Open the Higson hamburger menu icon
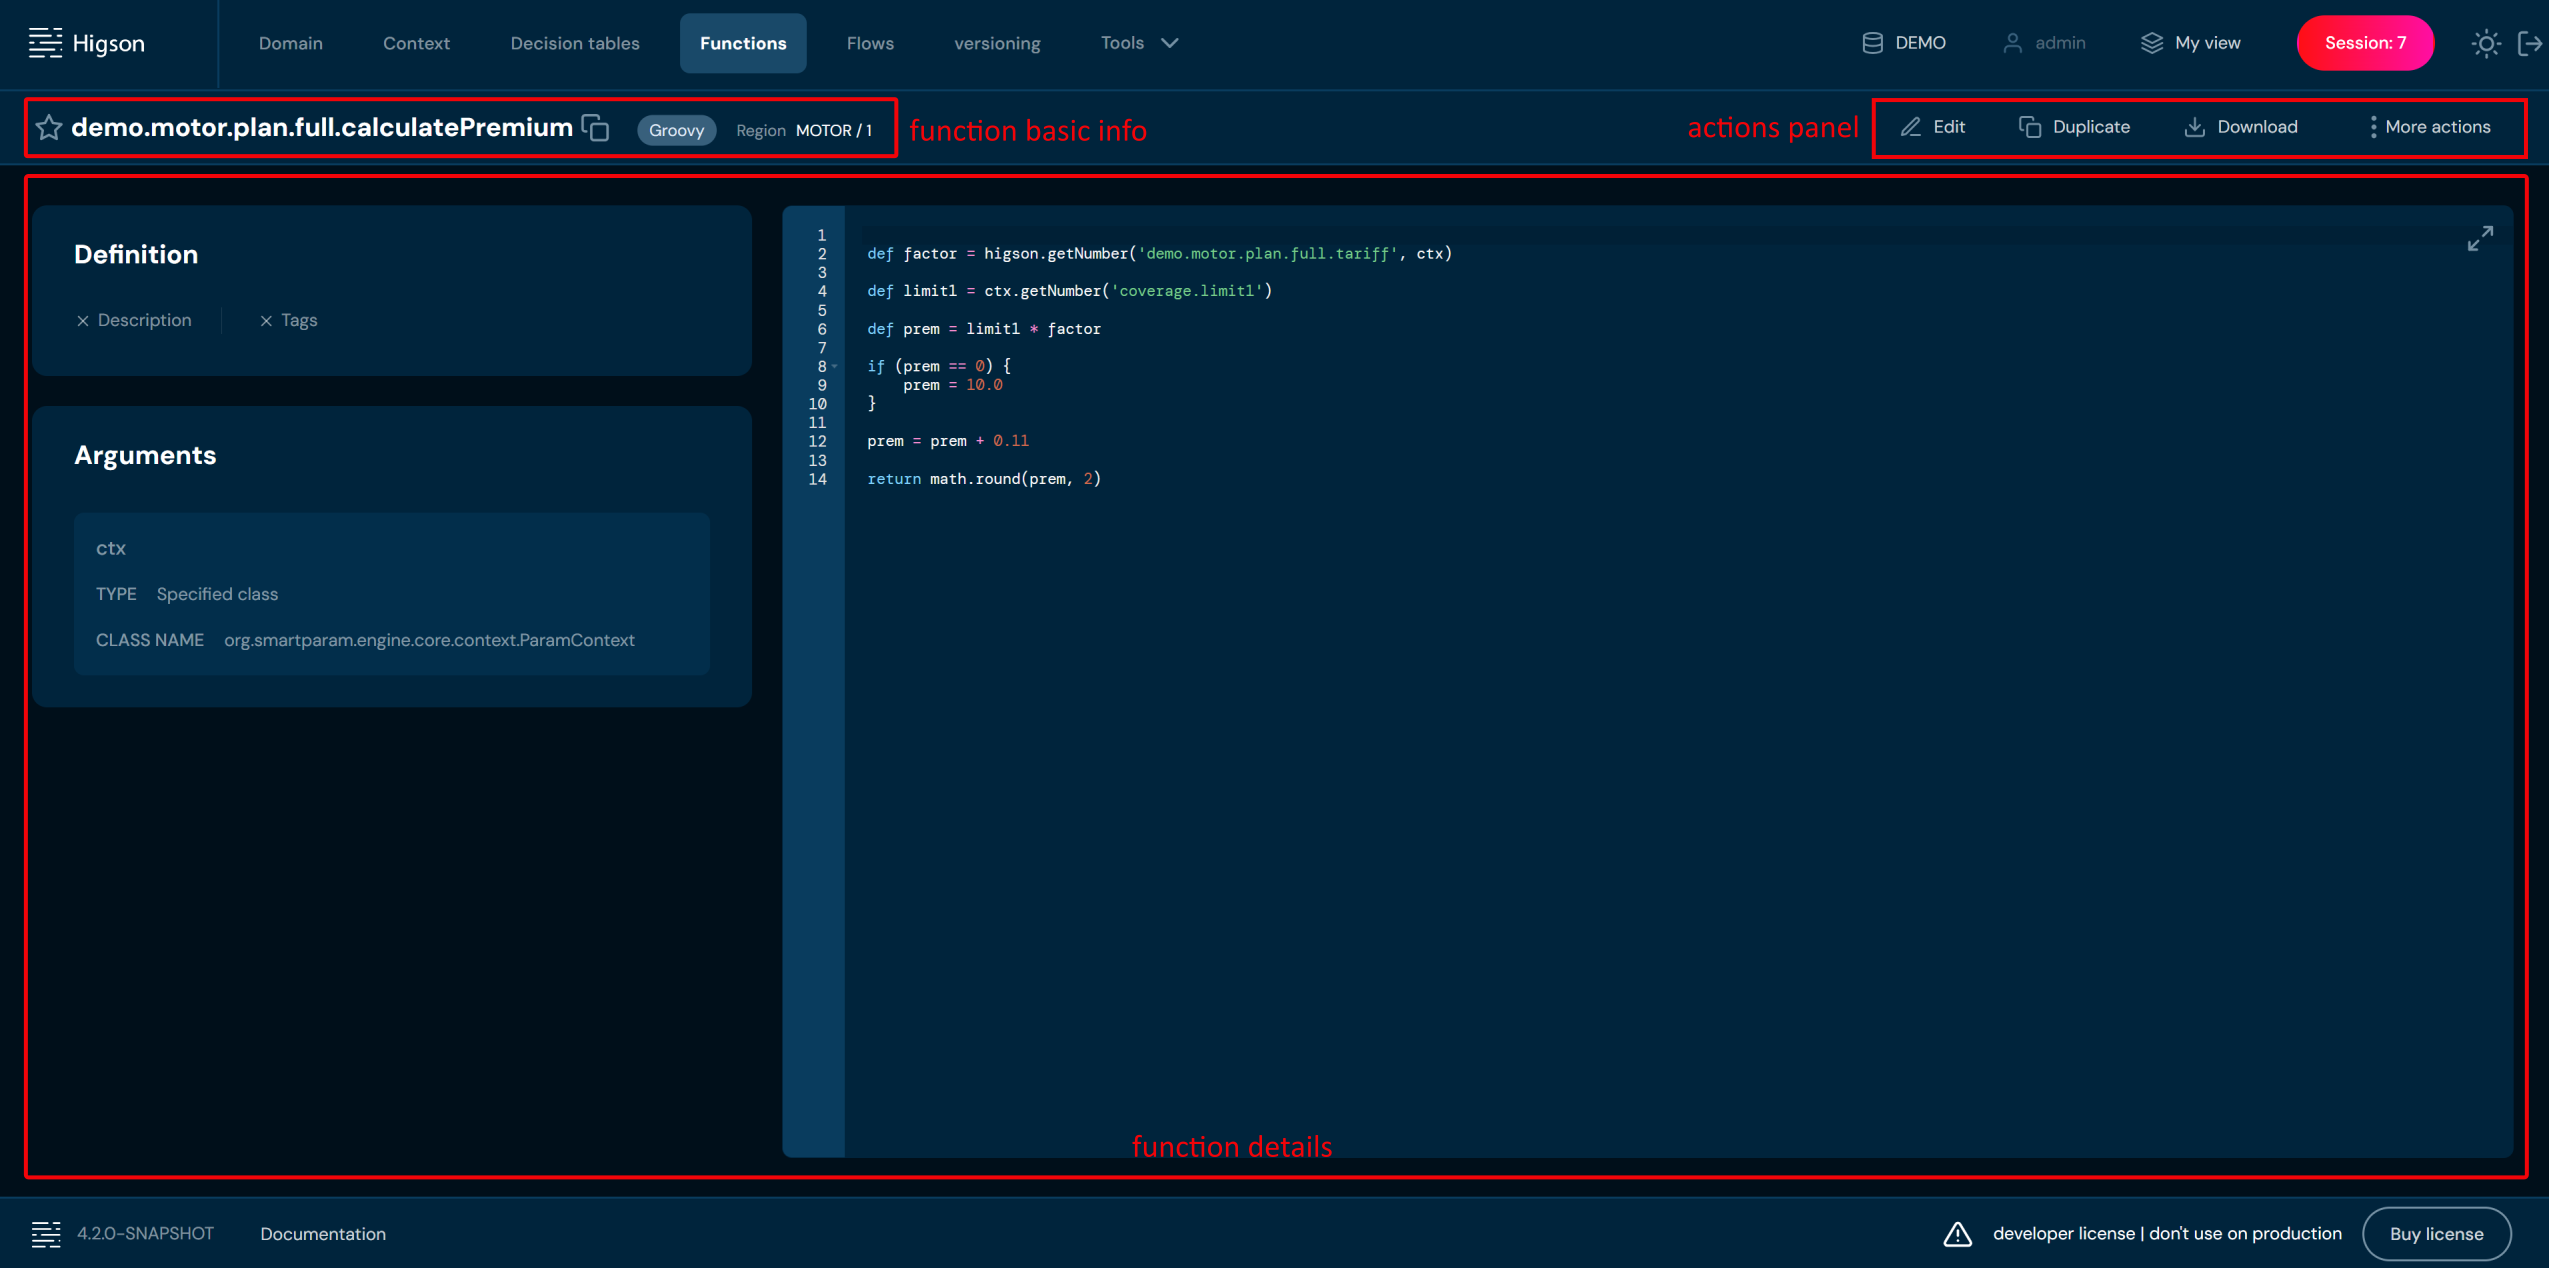Viewport: 2549px width, 1268px height. [45, 43]
